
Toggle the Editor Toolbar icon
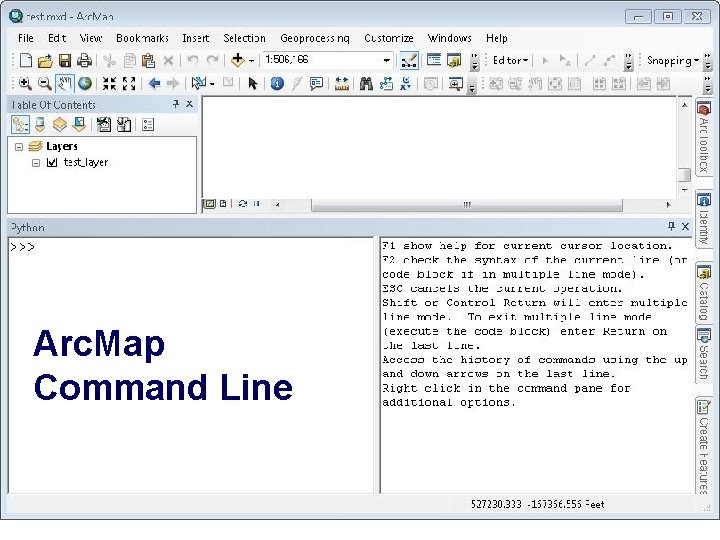[x=409, y=61]
